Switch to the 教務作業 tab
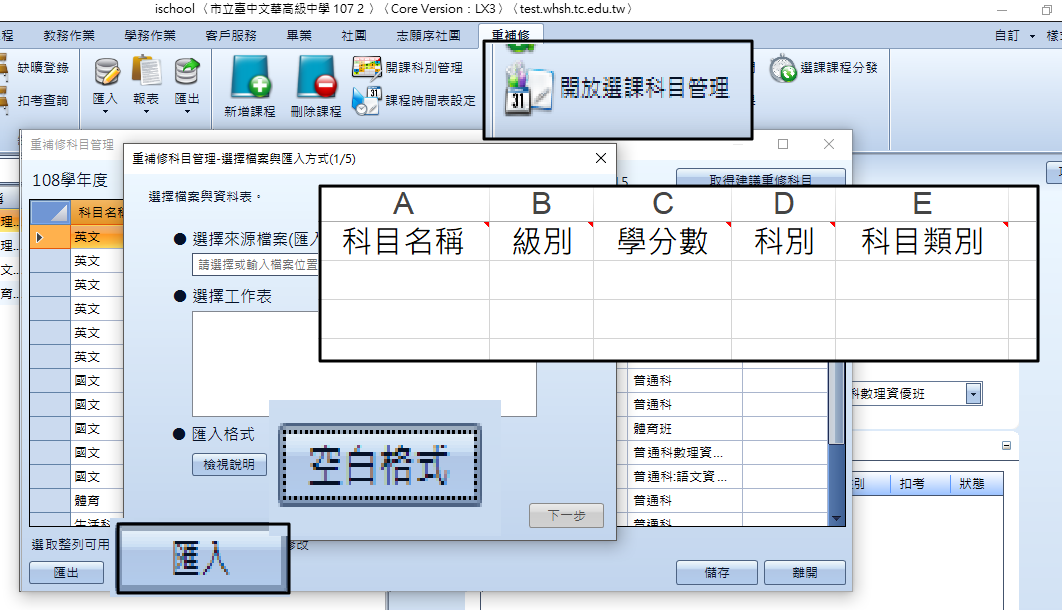 [x=69, y=35]
